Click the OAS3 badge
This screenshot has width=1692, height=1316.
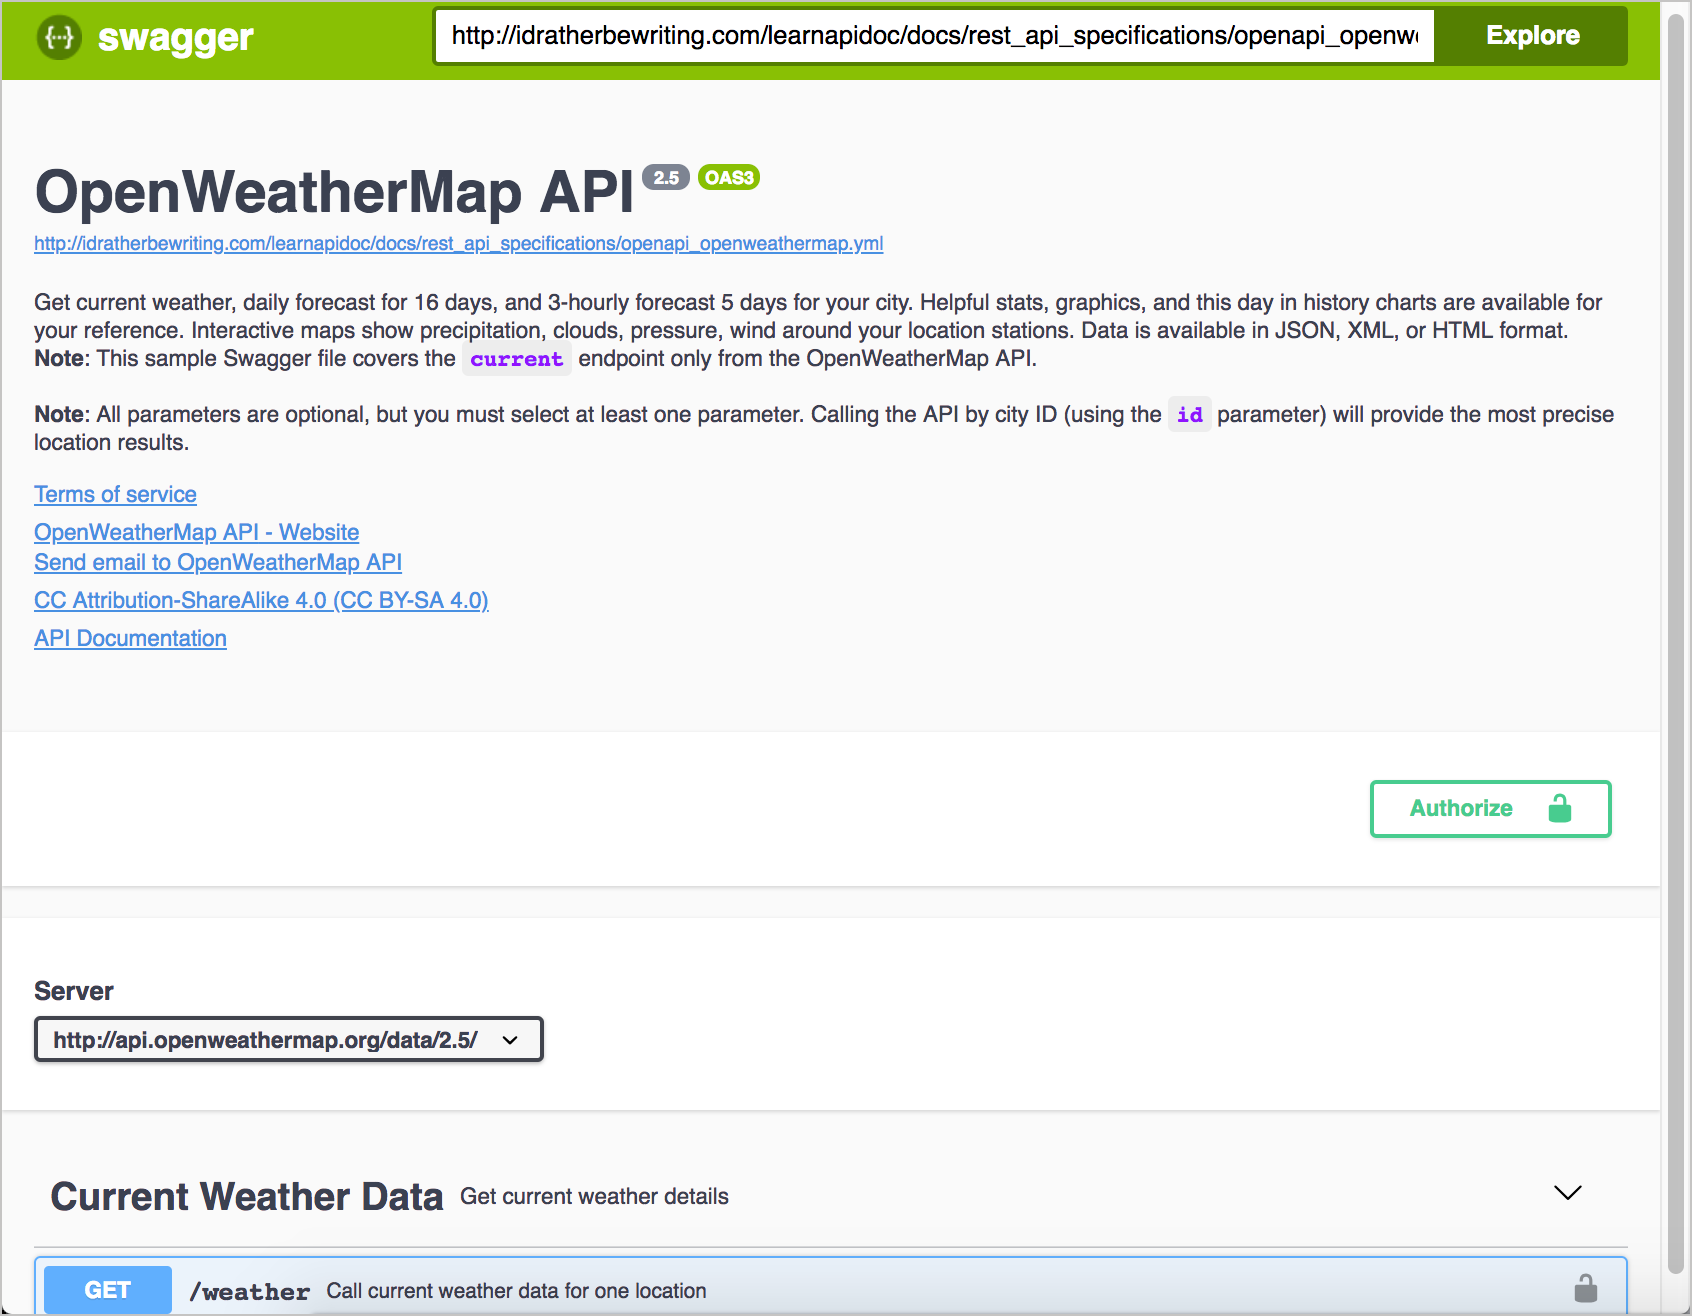tap(729, 178)
